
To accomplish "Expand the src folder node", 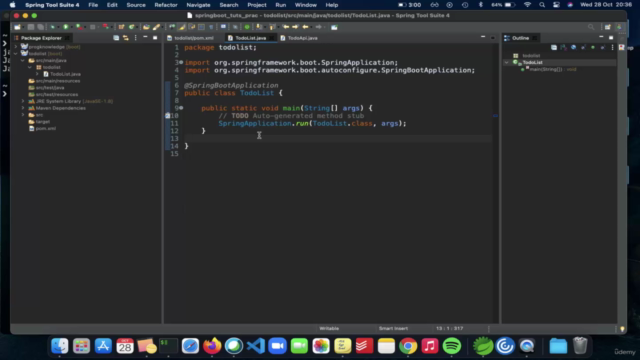I will tap(23, 115).
